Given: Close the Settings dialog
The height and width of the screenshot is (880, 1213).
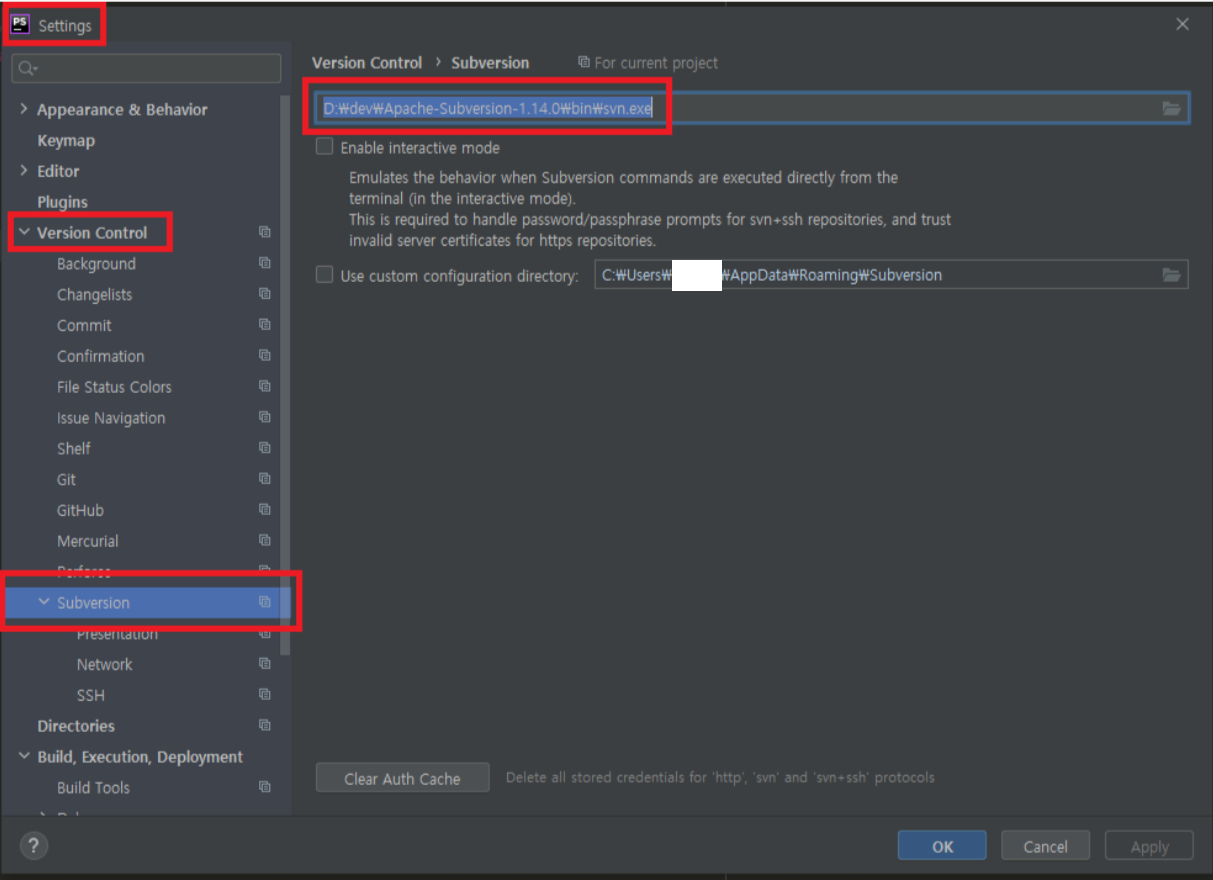Looking at the screenshot, I should coord(1182,25).
